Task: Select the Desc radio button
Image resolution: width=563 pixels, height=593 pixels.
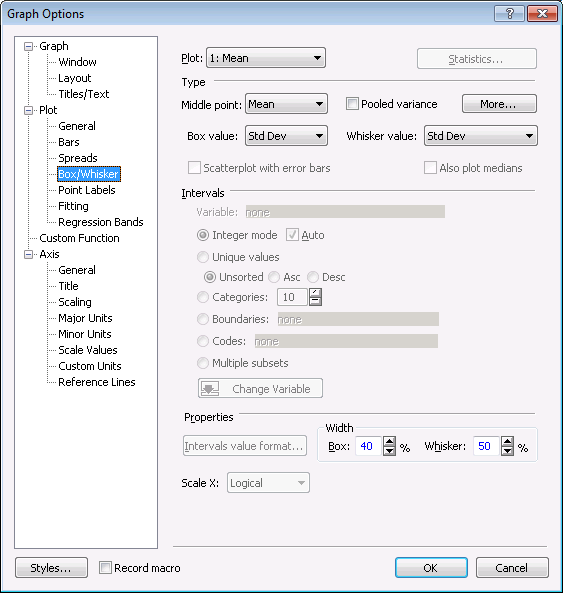Action: (313, 277)
